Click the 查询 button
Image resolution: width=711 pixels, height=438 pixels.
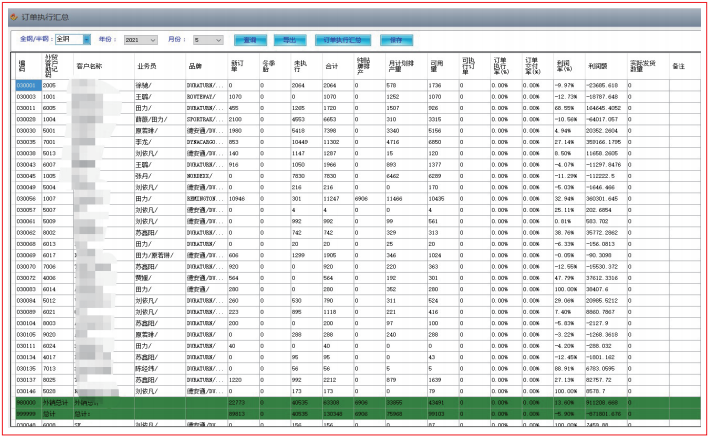[250, 39]
